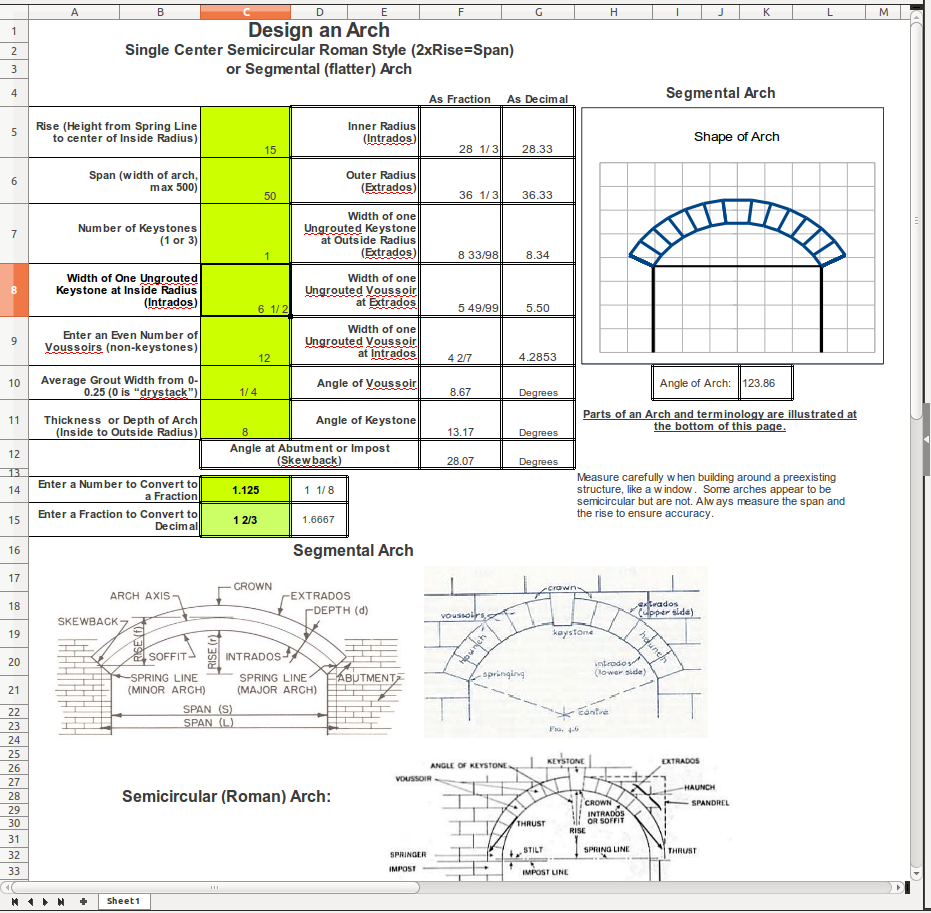
Task: Click the horizontal scrollbar right arrow
Action: [899, 887]
